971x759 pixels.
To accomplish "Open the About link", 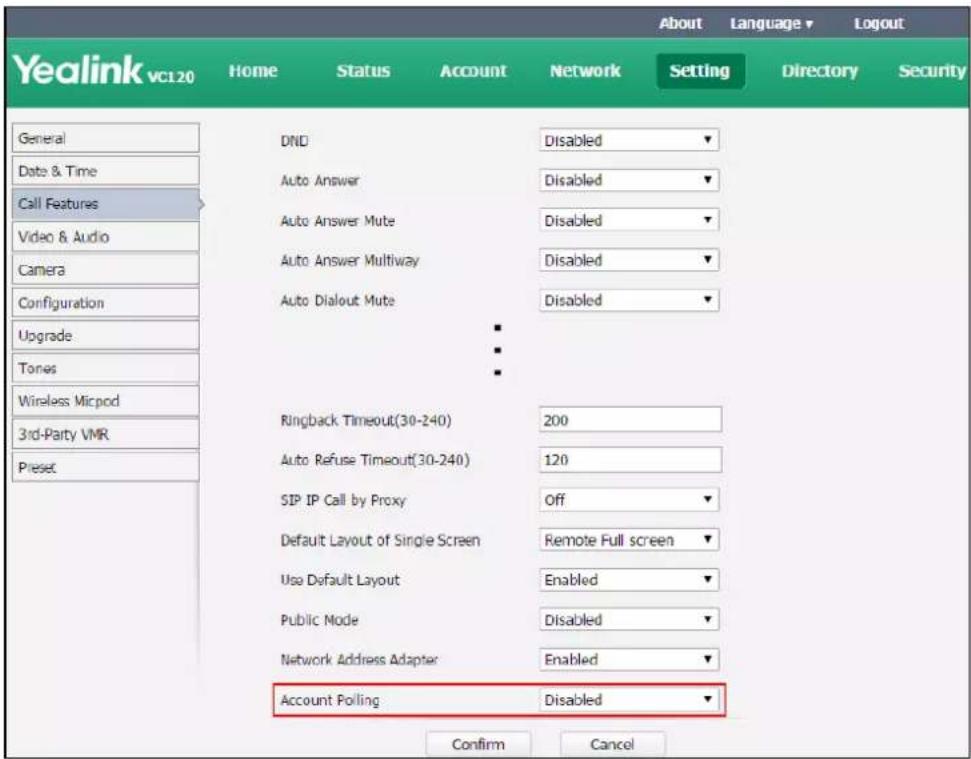I will pyautogui.click(x=680, y=24).
